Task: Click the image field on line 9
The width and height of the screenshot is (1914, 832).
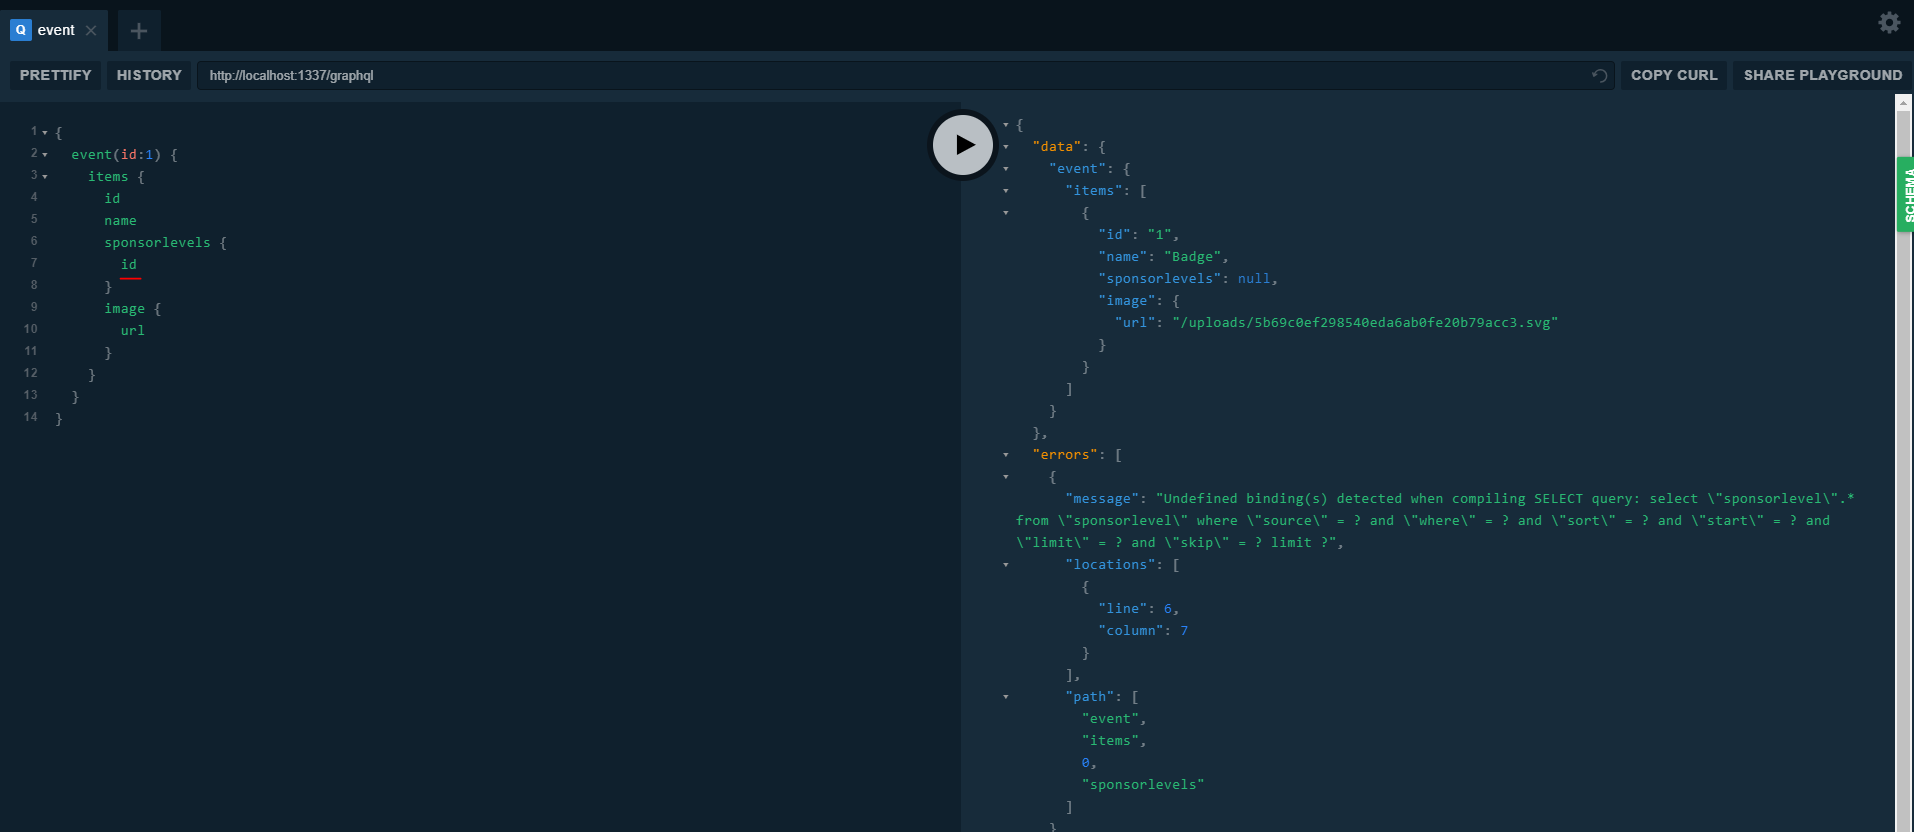Action: (x=124, y=309)
